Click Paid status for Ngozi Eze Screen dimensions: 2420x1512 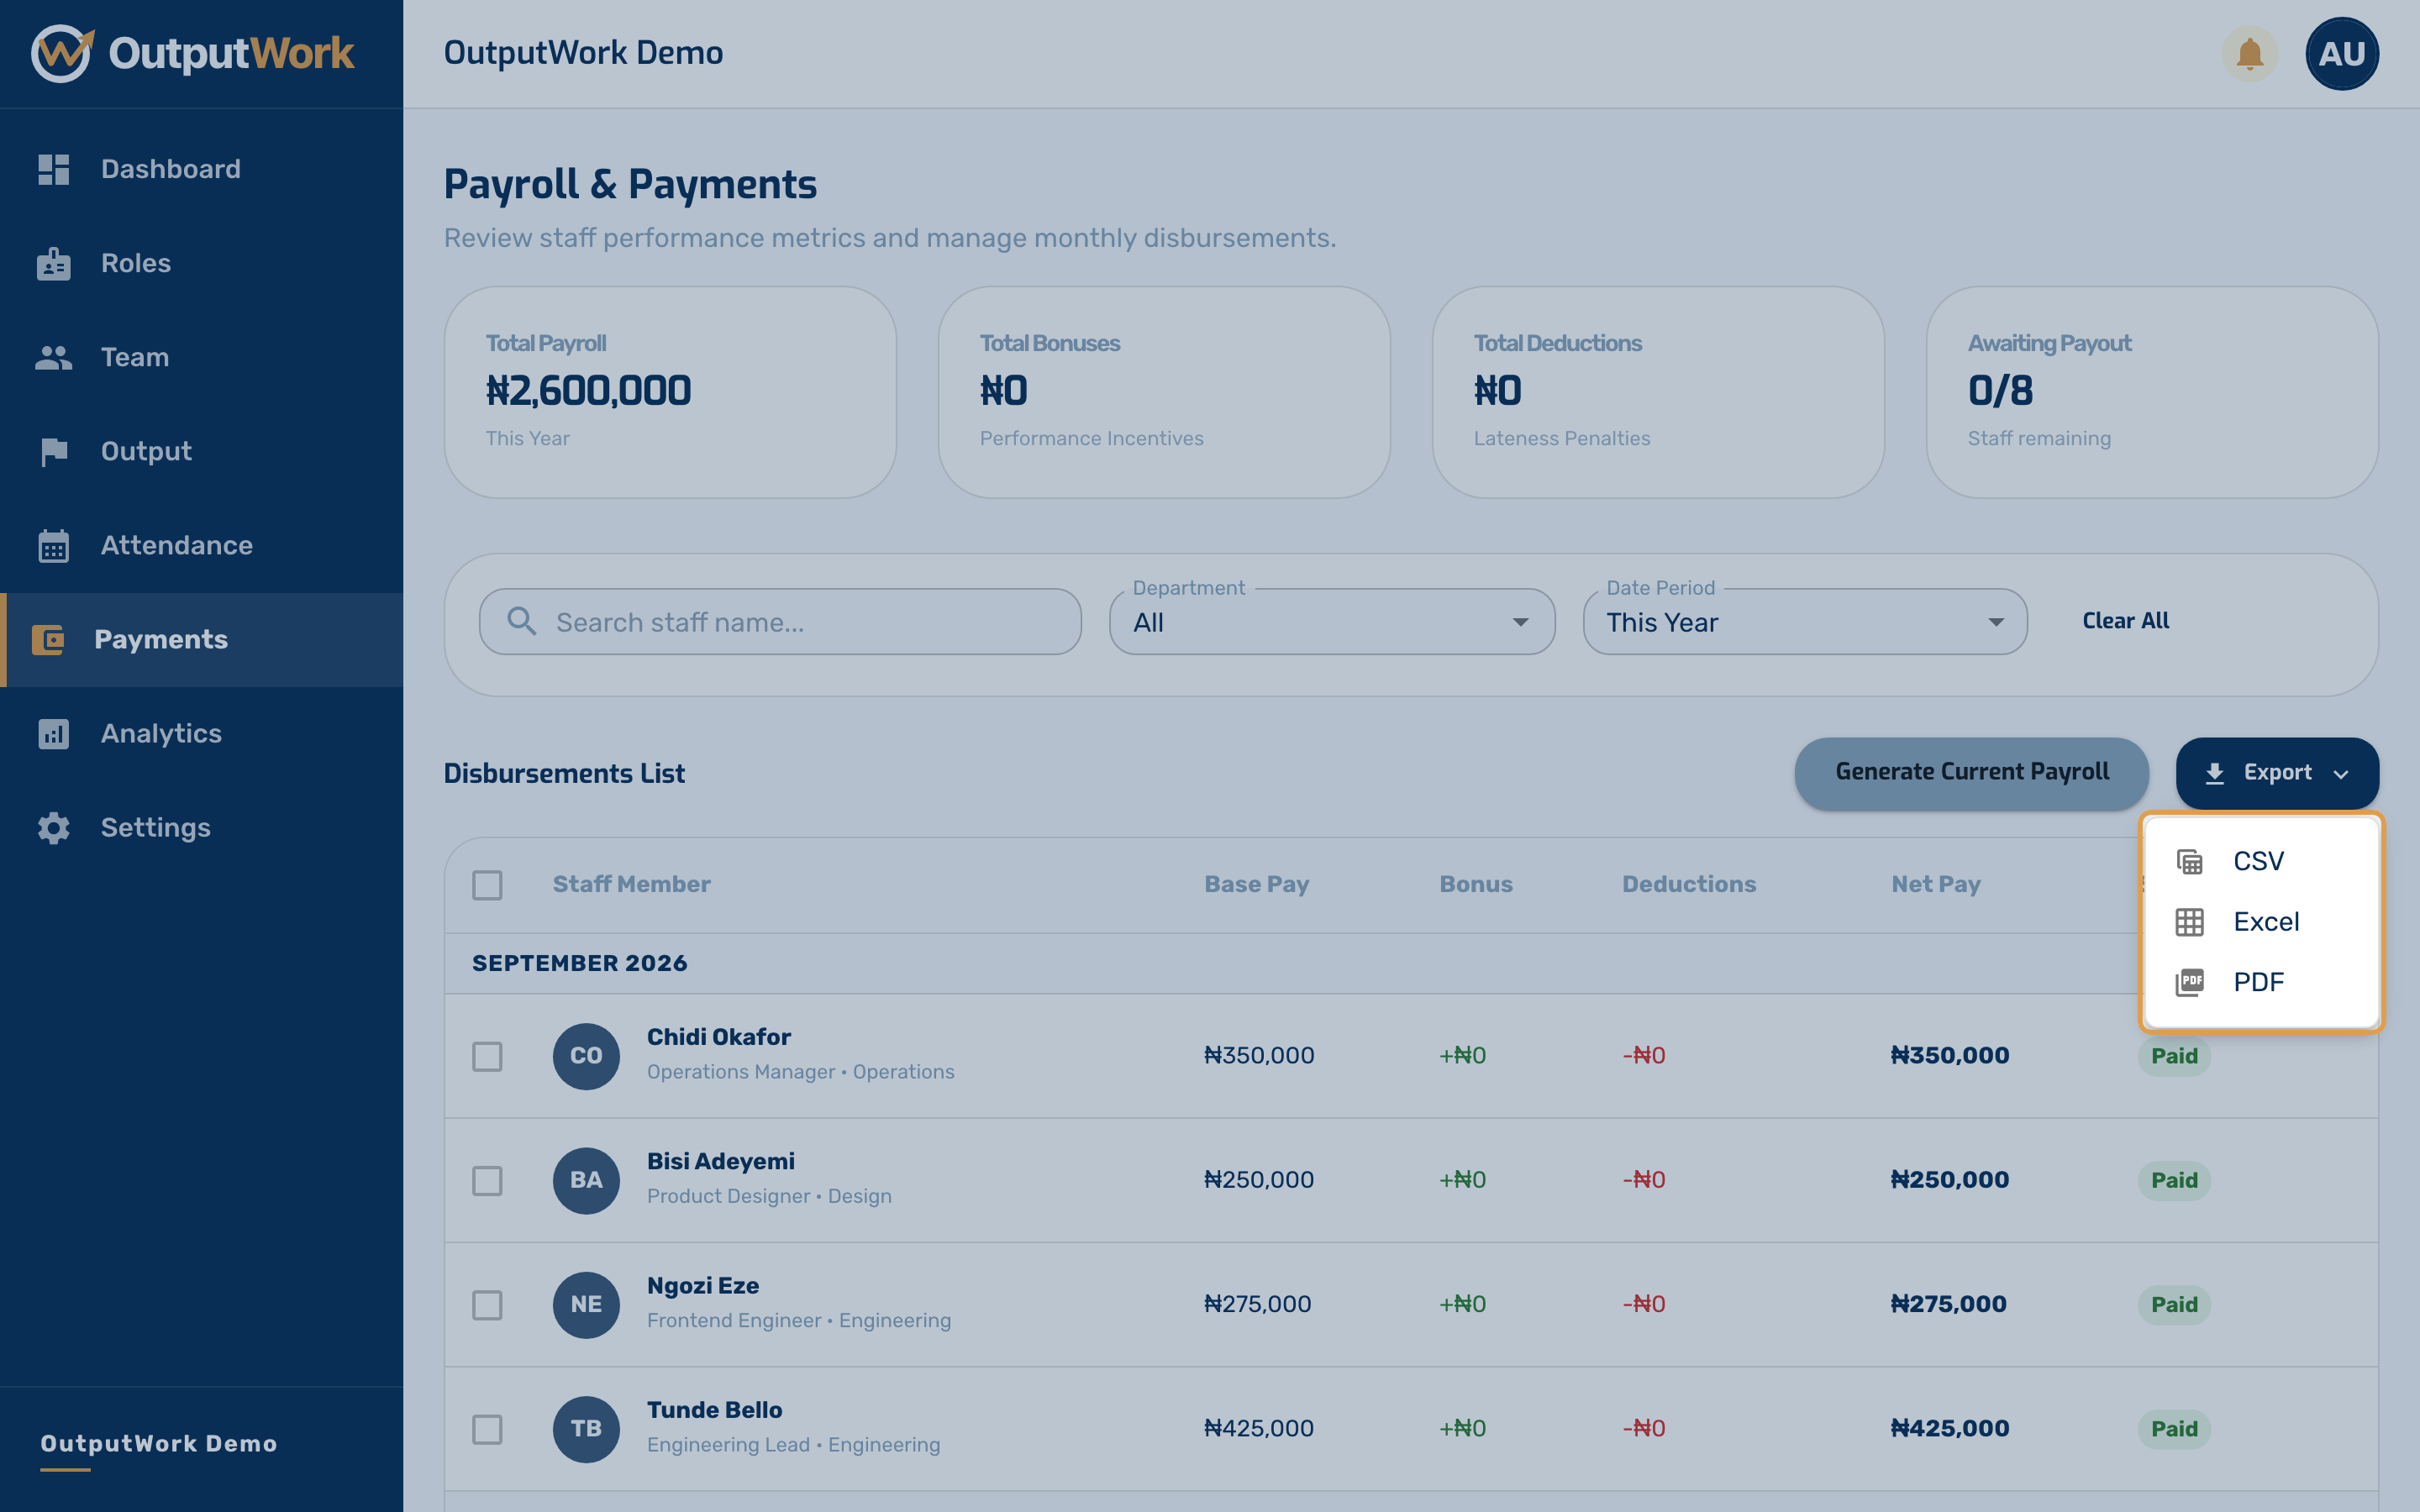2174,1305
